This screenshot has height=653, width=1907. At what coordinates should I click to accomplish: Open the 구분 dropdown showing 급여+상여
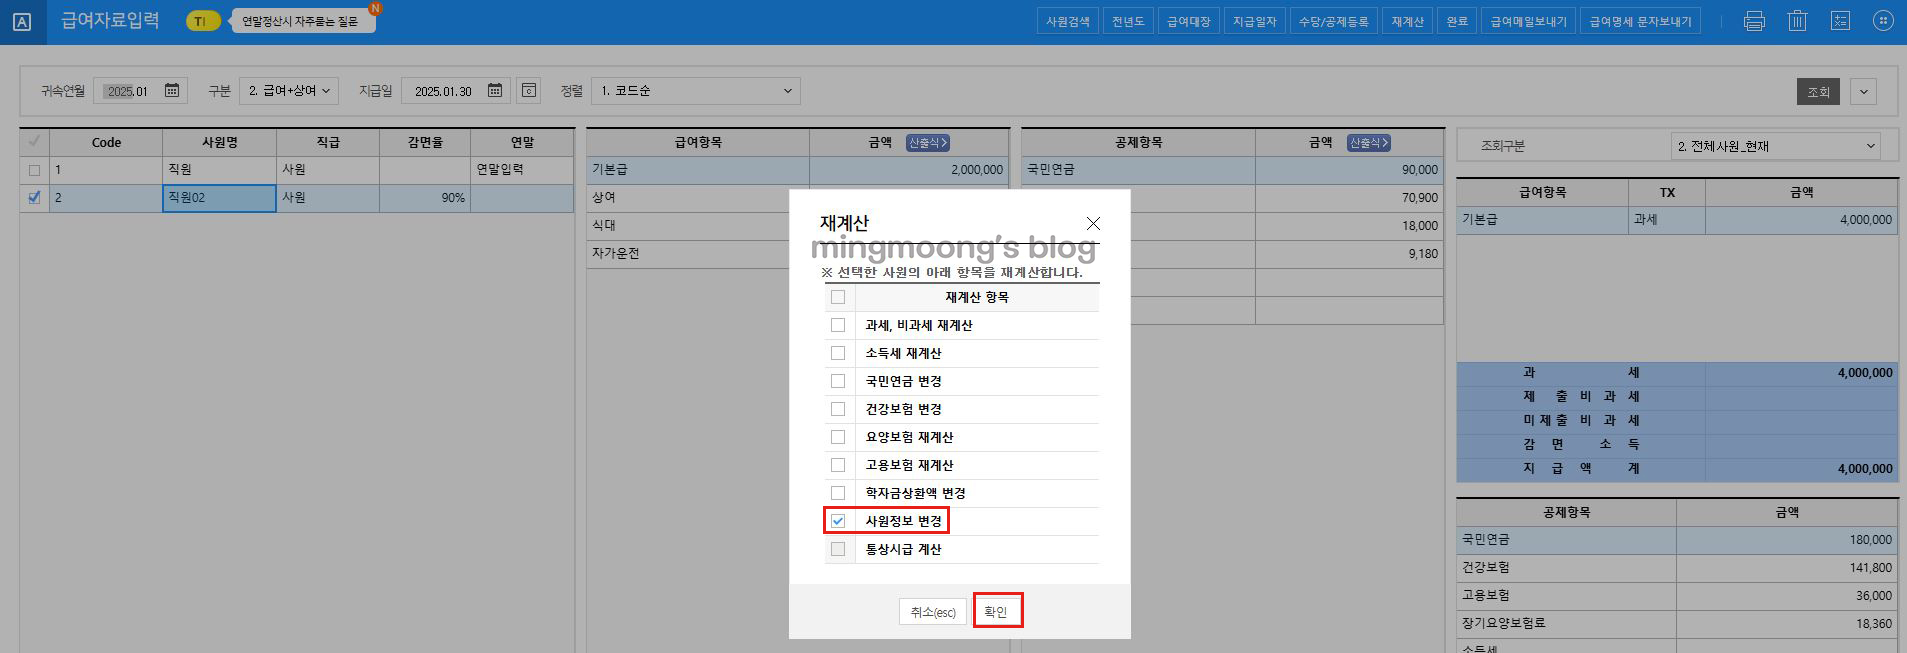289,91
